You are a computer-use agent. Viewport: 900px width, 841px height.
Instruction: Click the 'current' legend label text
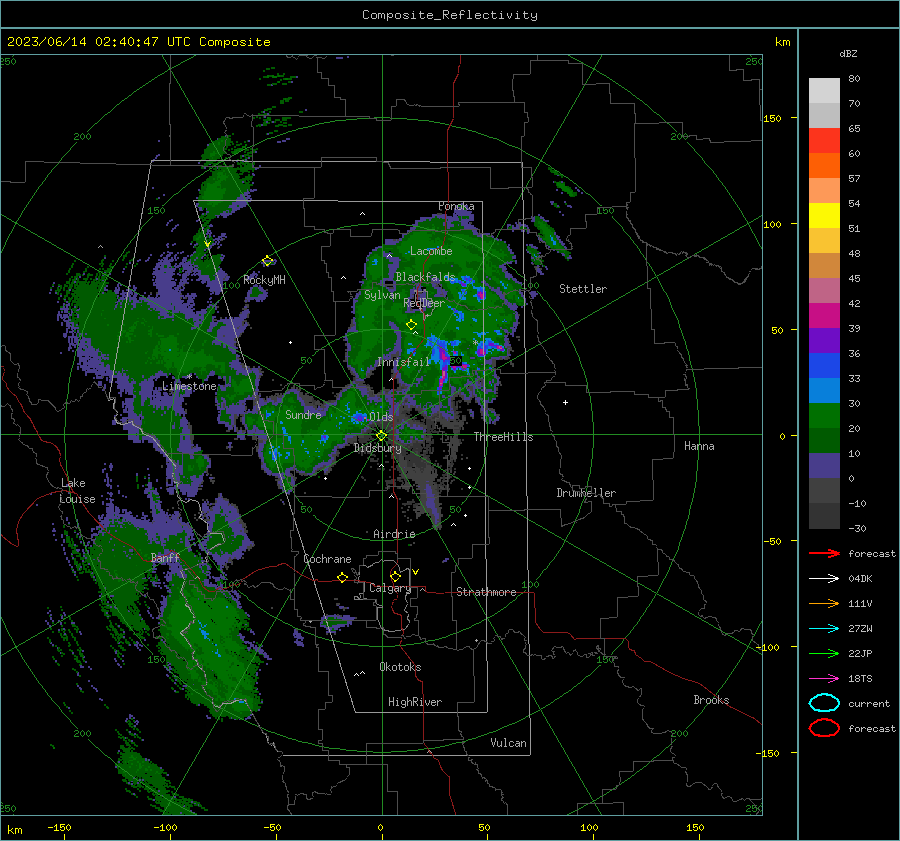click(869, 704)
